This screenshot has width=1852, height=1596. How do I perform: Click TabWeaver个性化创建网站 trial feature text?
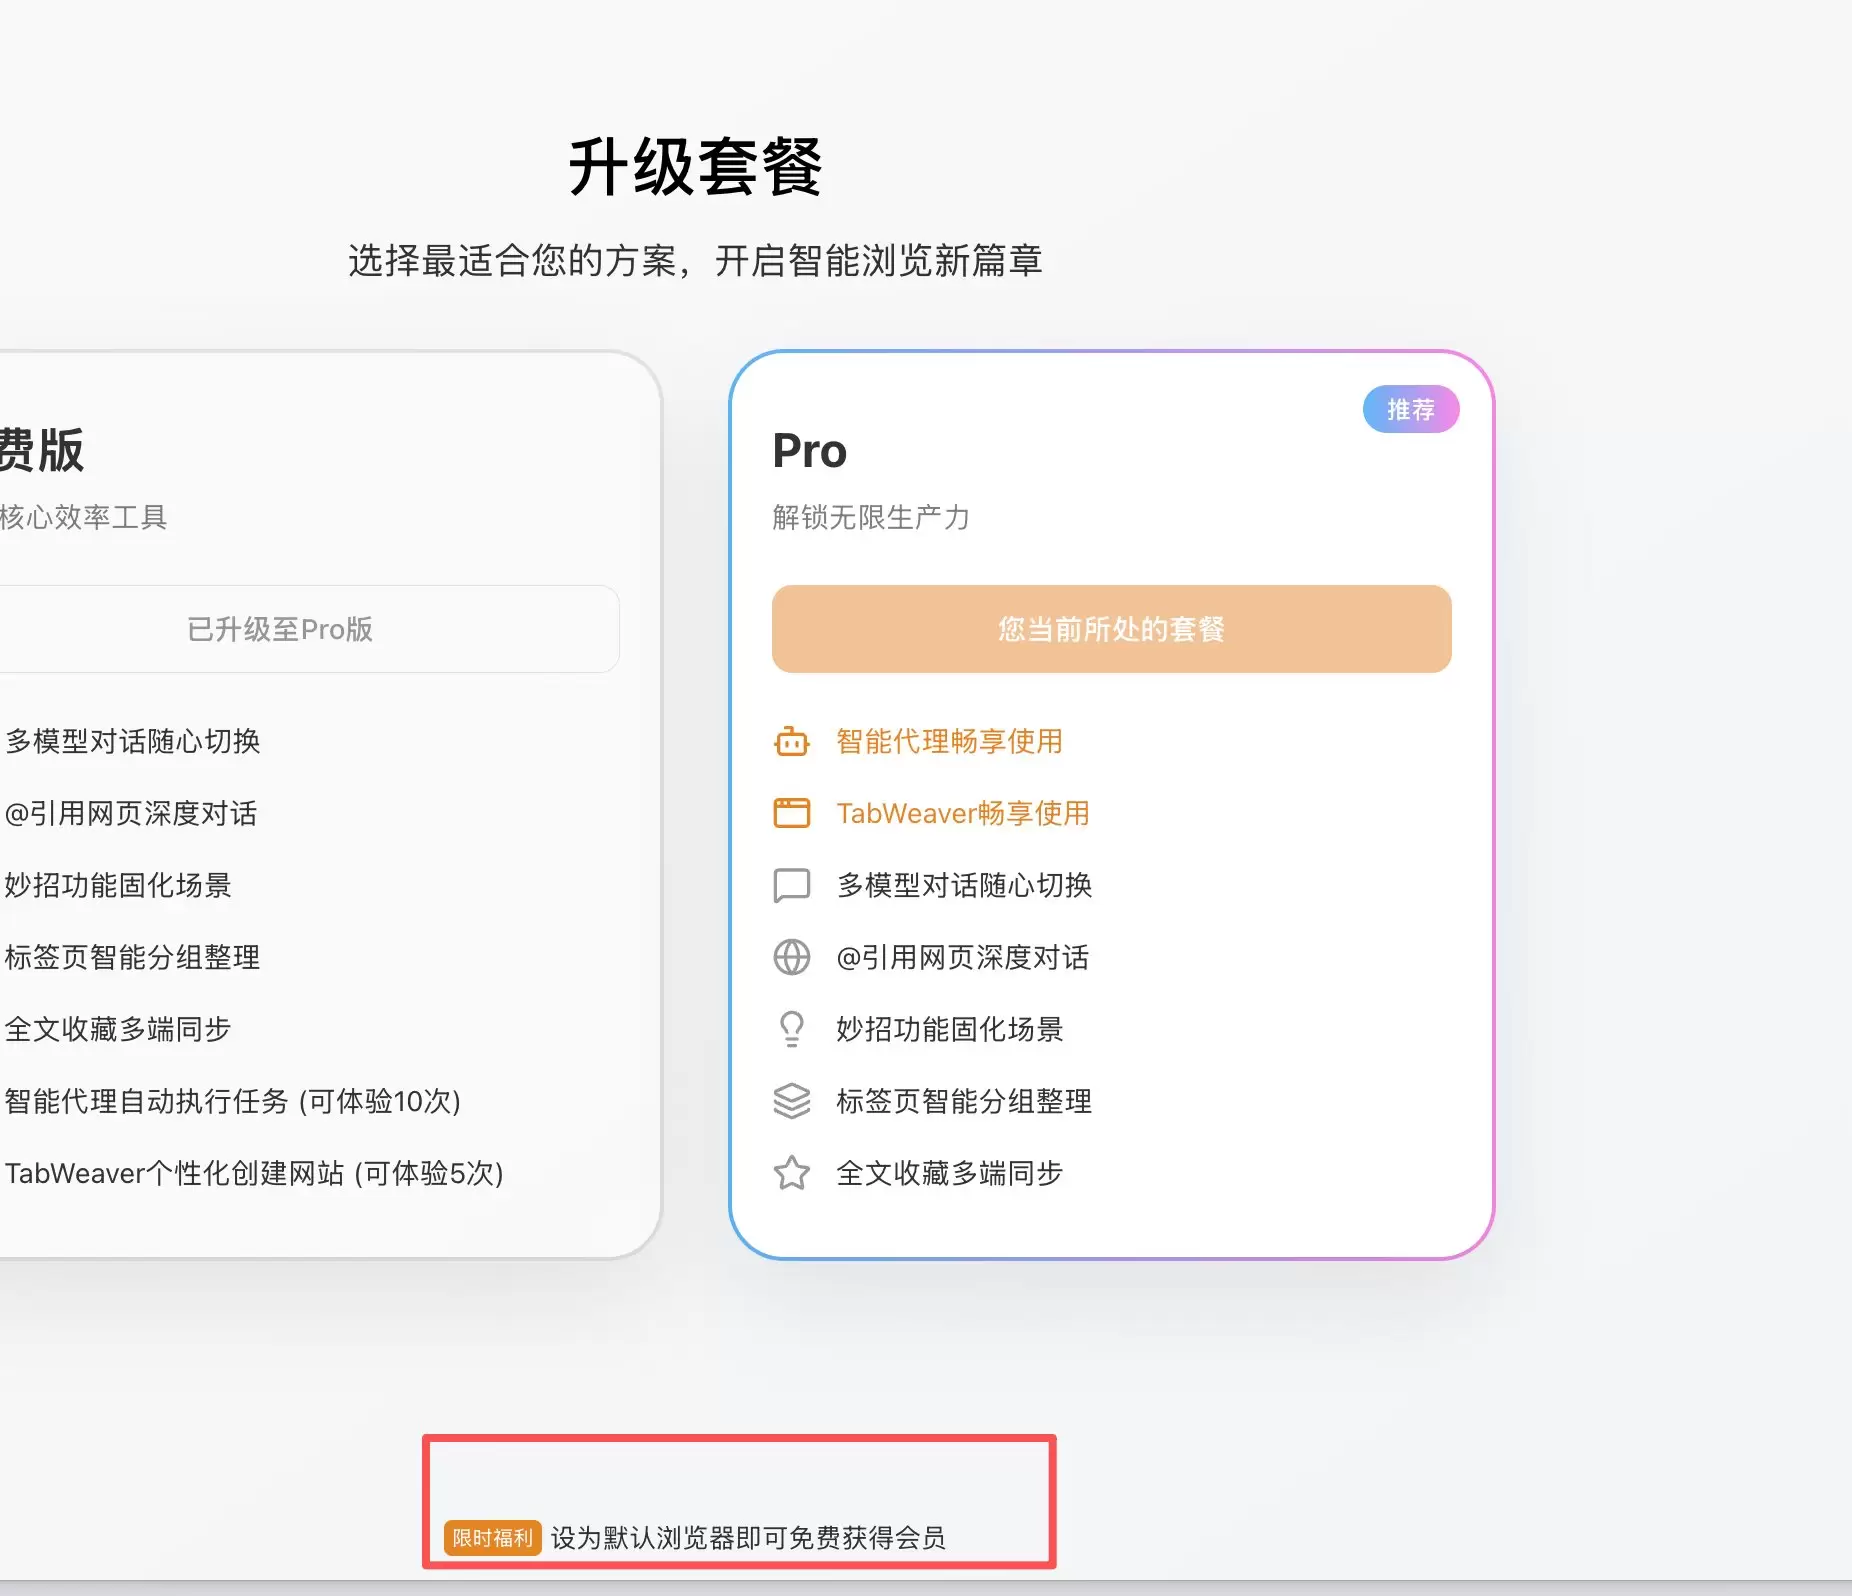(x=252, y=1174)
